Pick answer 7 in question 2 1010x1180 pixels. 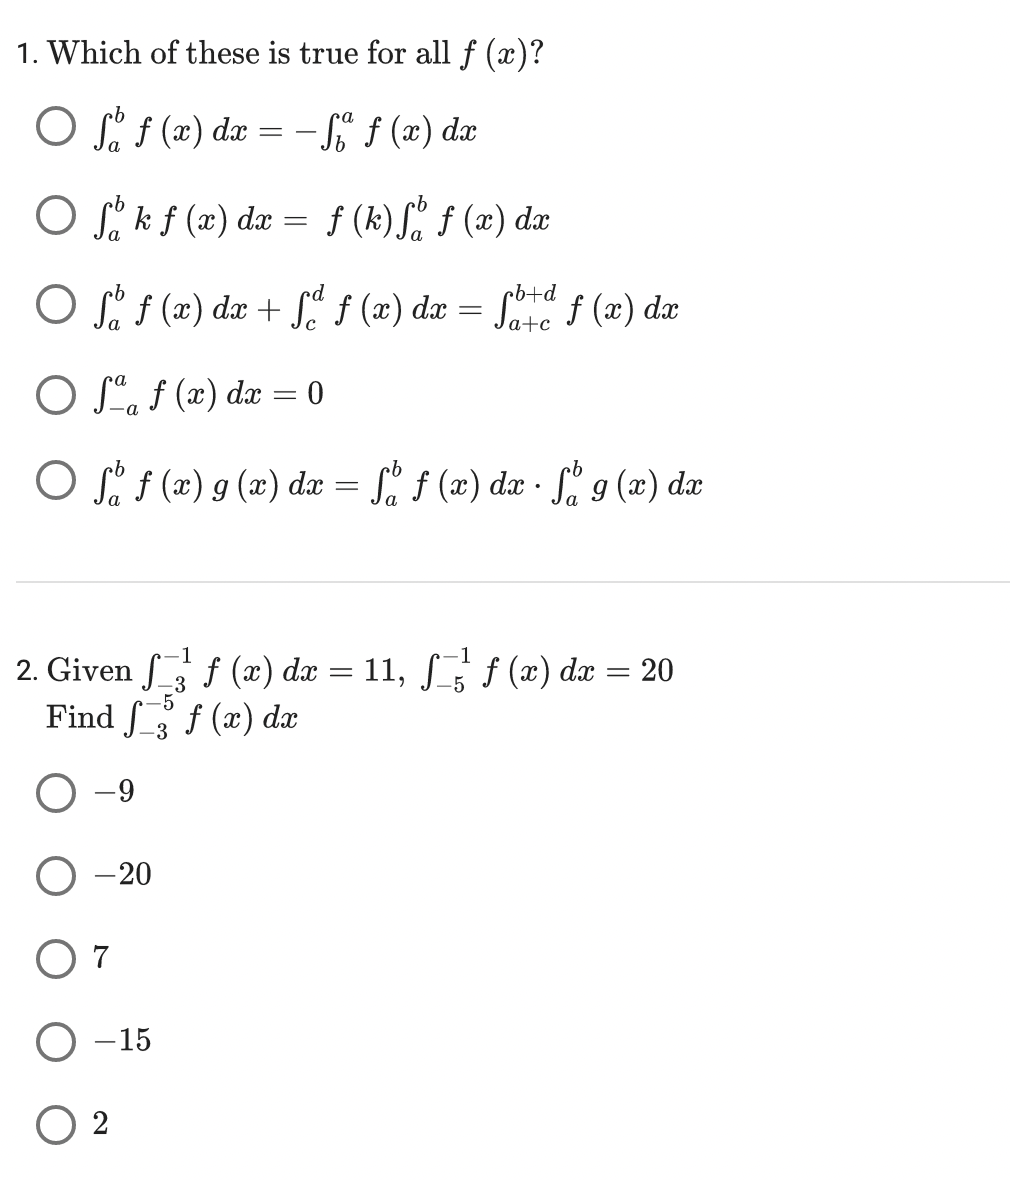[x=54, y=955]
